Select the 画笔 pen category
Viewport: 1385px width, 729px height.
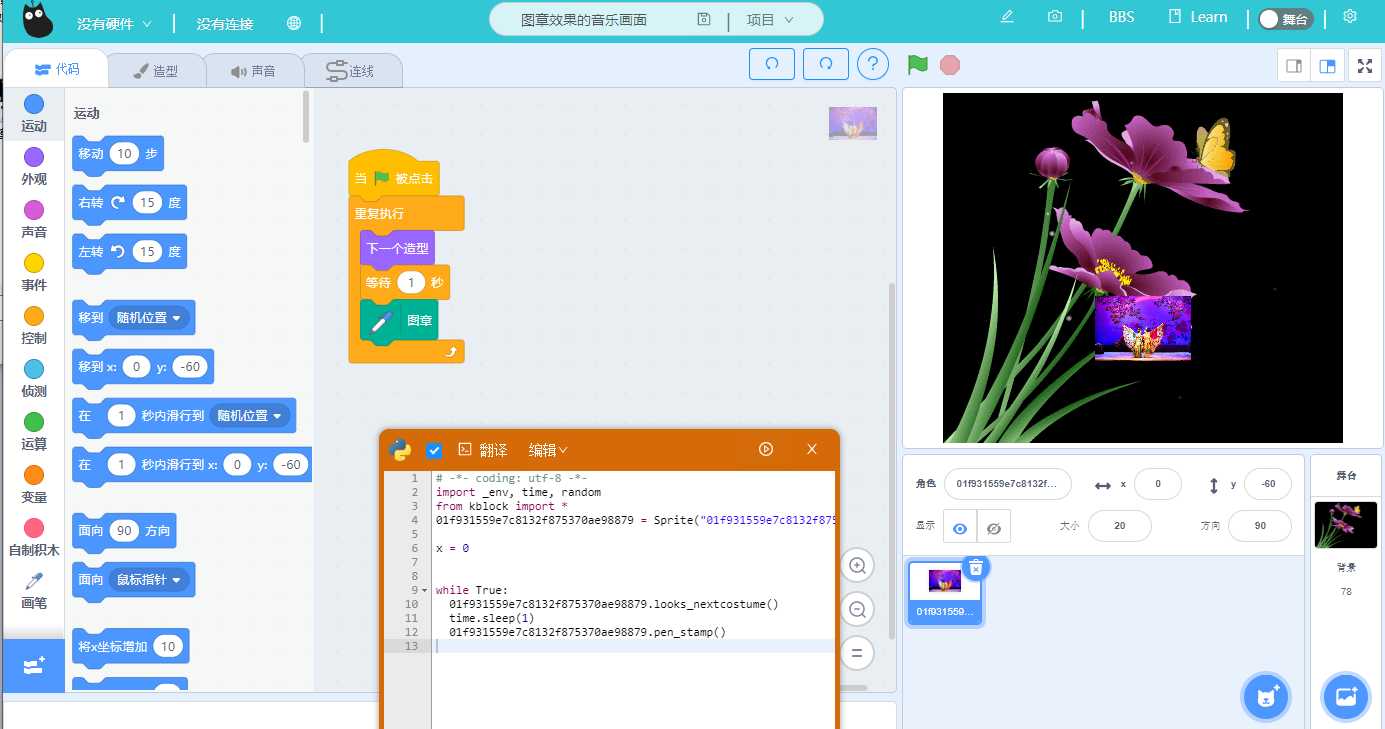pos(34,590)
